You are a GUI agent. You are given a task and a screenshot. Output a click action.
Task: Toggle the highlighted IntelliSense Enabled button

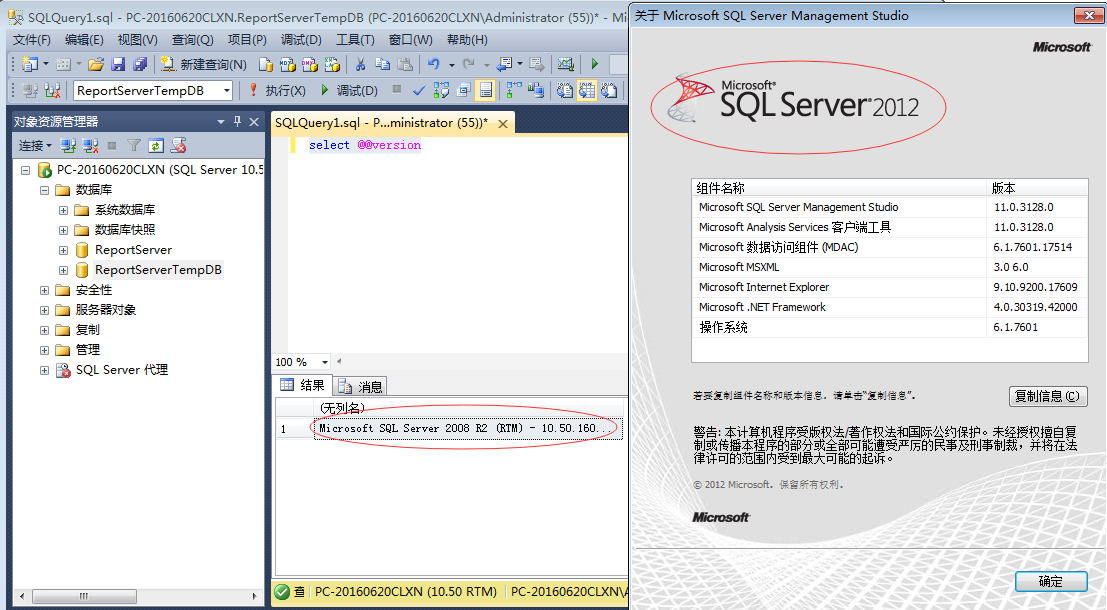click(x=486, y=90)
